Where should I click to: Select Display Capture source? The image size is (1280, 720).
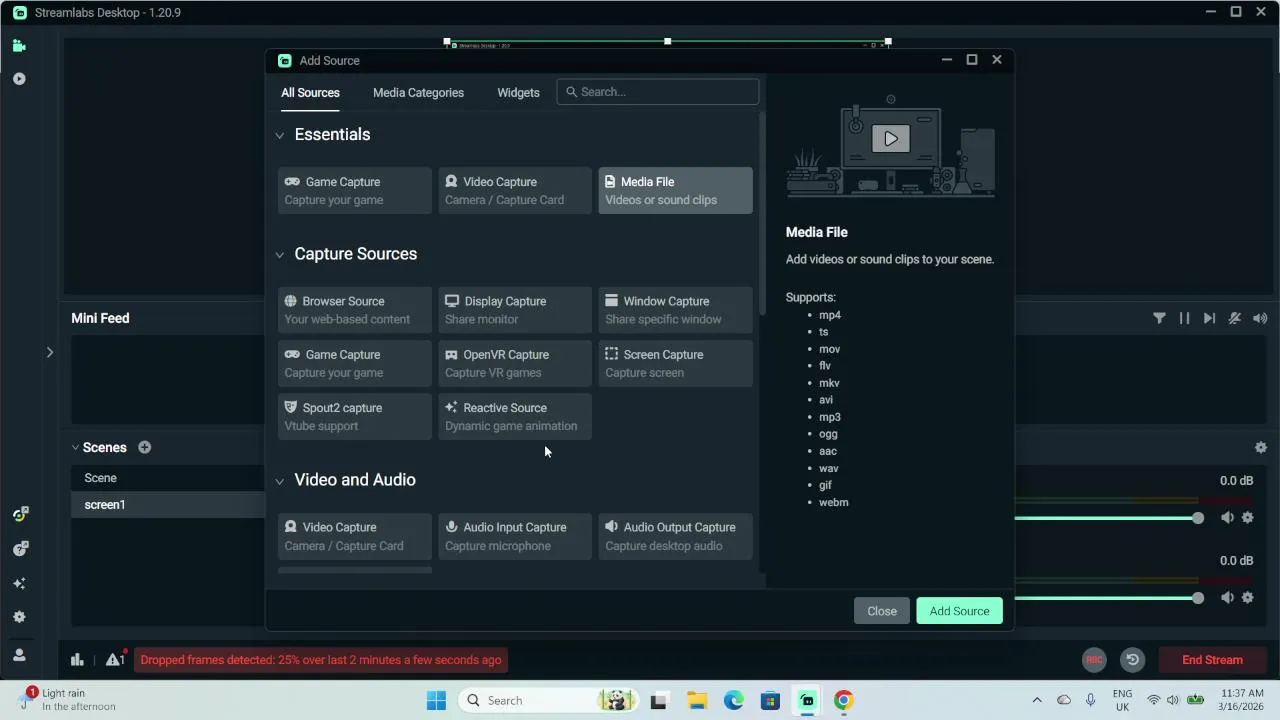515,310
